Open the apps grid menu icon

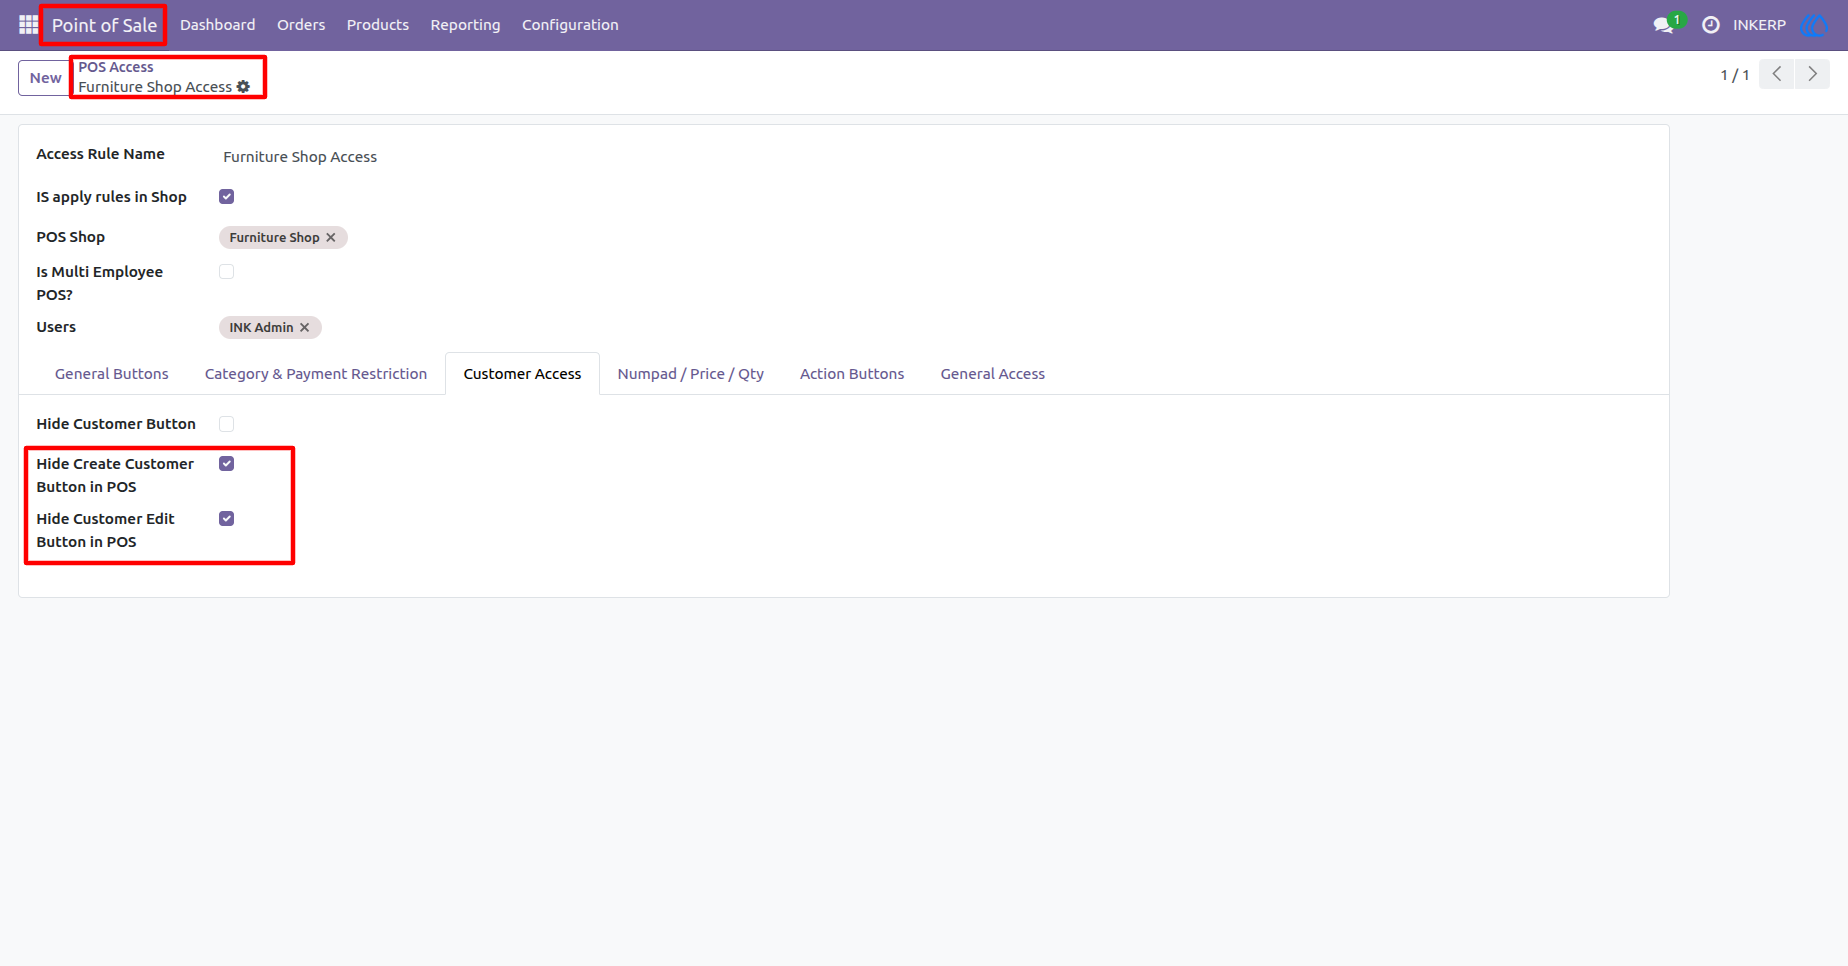[28, 25]
